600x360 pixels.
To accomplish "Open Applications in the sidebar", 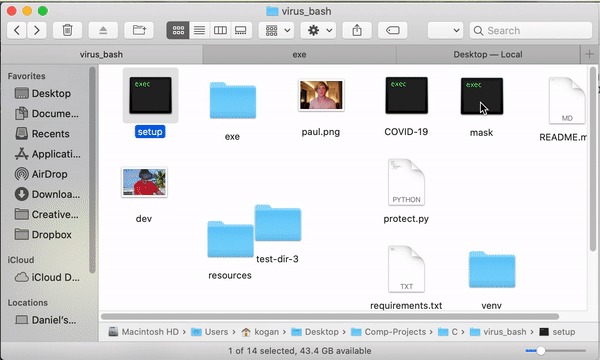I will [47, 154].
